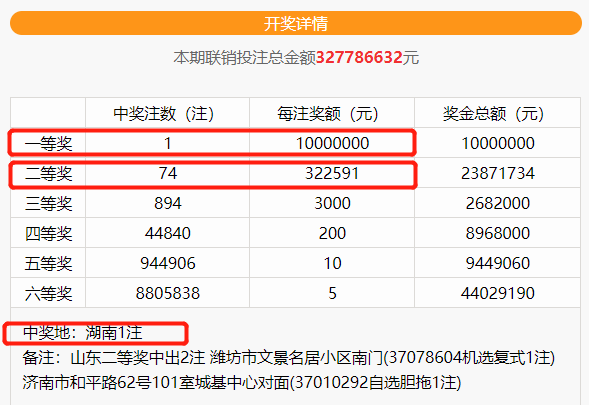Select the 六等奖 row label

click(48, 294)
